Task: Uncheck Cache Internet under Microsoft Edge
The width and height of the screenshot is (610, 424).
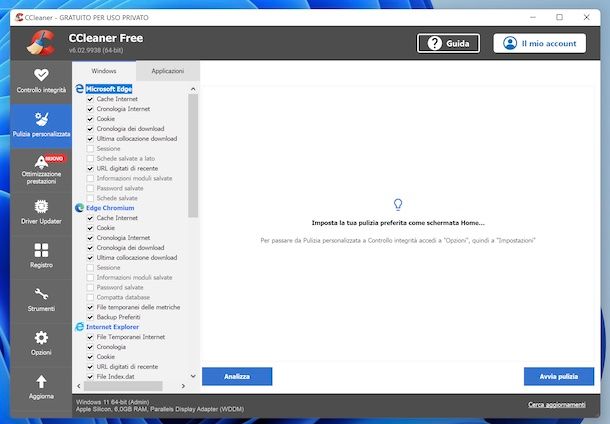Action: click(90, 99)
